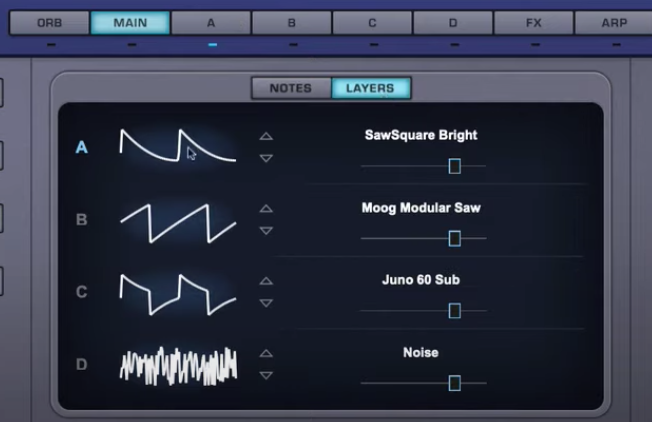The height and width of the screenshot is (422, 652).
Task: Toggle the indicator under tab A
Action: pyautogui.click(x=212, y=44)
